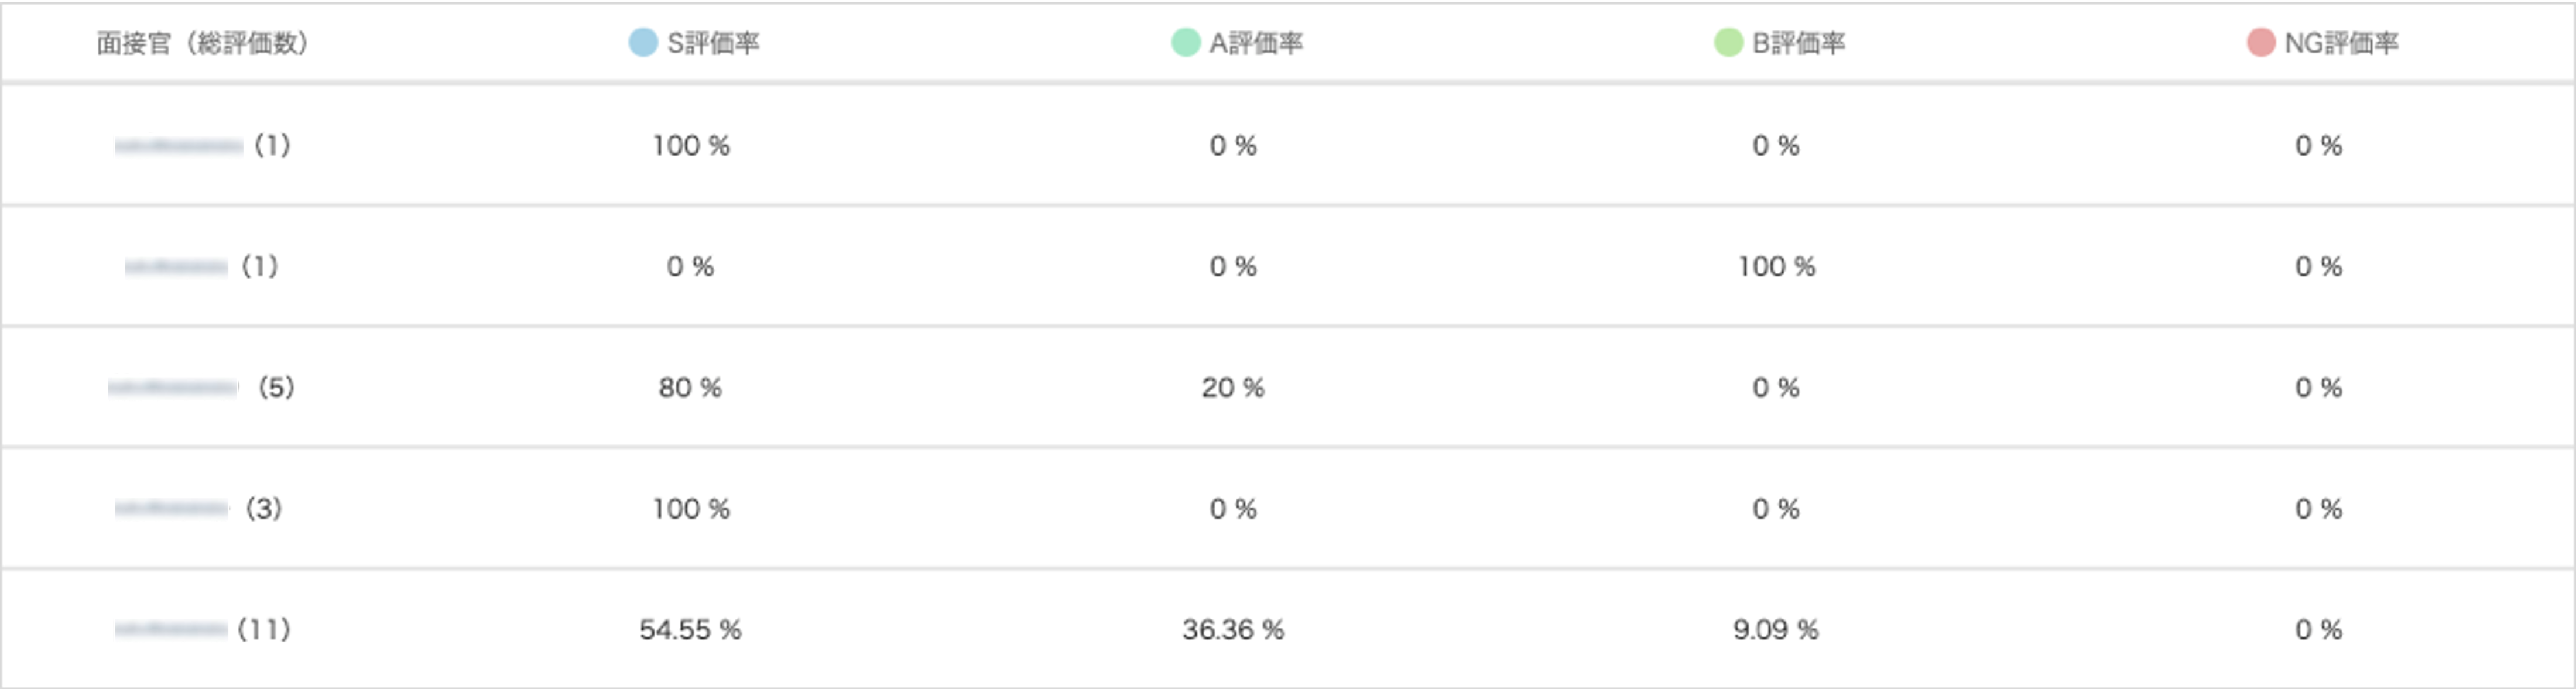Click the 20 % A rating cell
Image resolution: width=2576 pixels, height=689 pixels.
coord(1233,388)
